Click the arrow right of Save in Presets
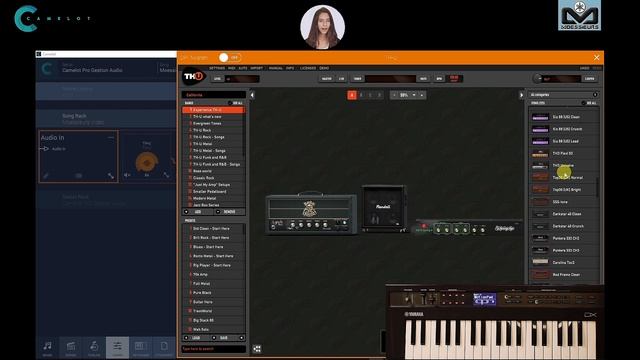The image size is (640, 360). pyautogui.click(x=241, y=338)
